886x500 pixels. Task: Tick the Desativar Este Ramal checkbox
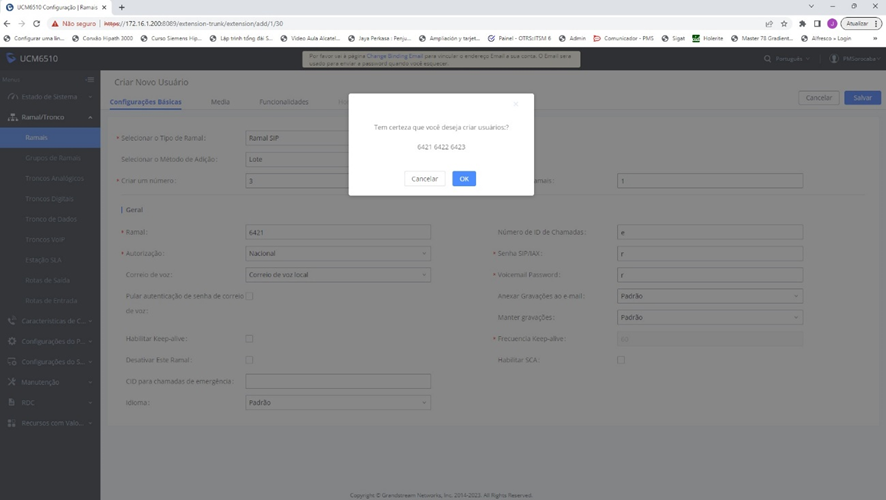pyautogui.click(x=249, y=360)
